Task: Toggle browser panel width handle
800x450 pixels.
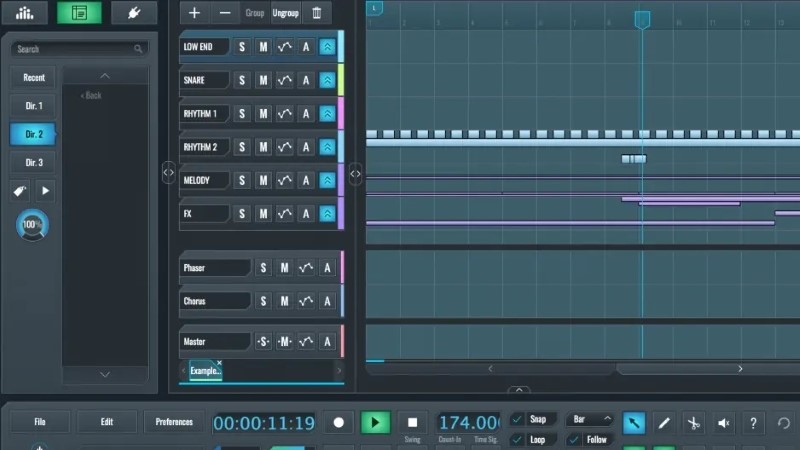Action: point(168,172)
